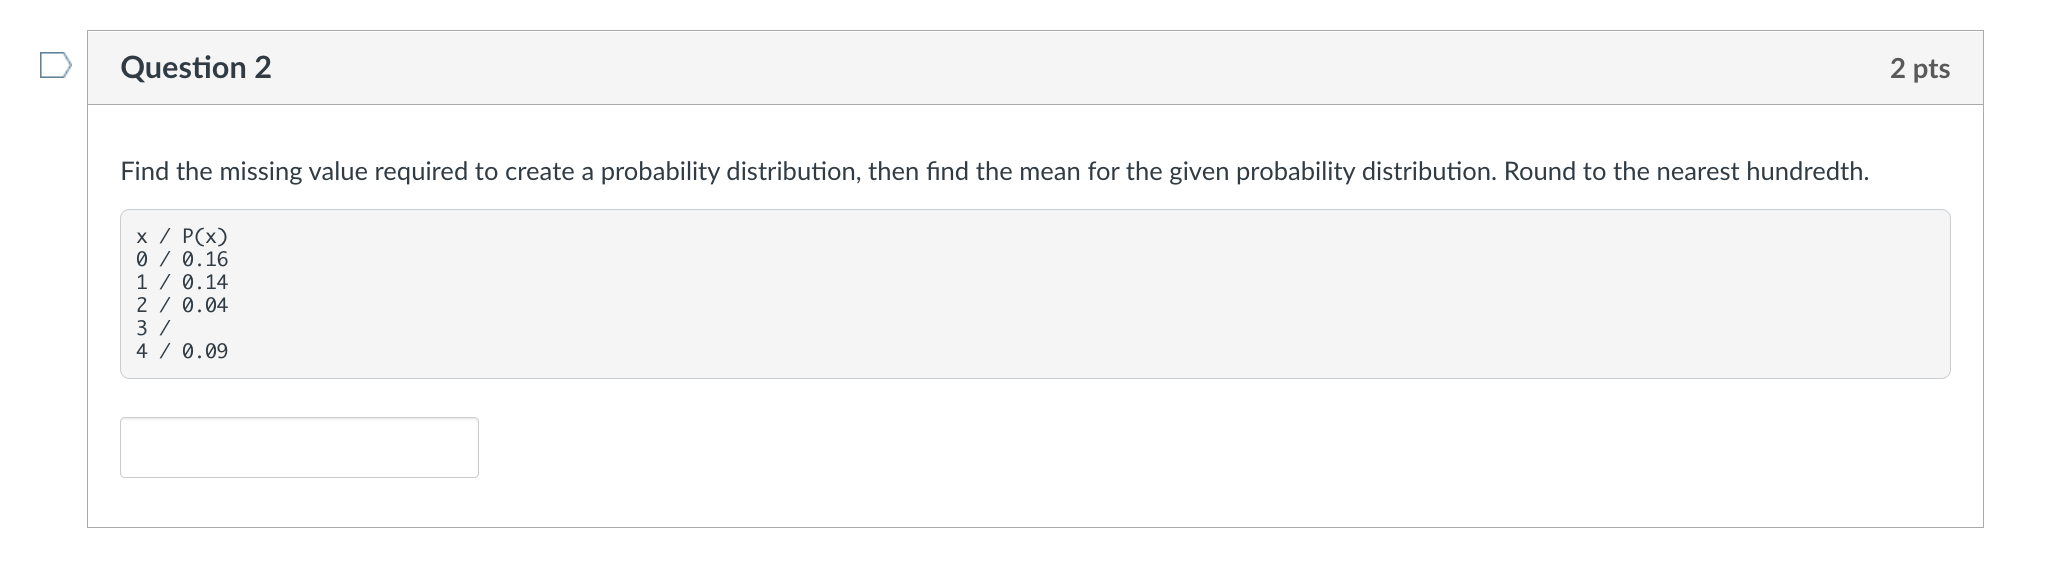The image size is (2047, 586).
Task: Click the value 0.16 in the table
Action: [x=206, y=259]
